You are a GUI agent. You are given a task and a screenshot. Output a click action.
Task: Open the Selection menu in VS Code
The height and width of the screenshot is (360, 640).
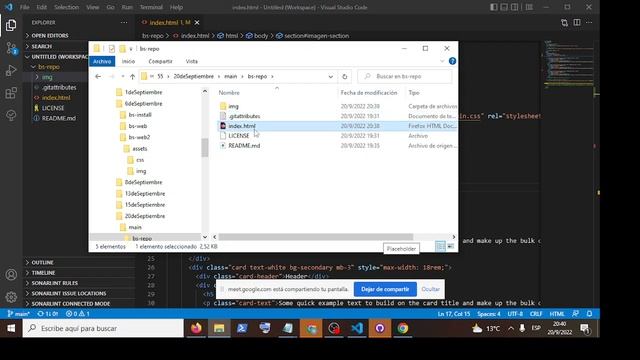click(x=66, y=7)
